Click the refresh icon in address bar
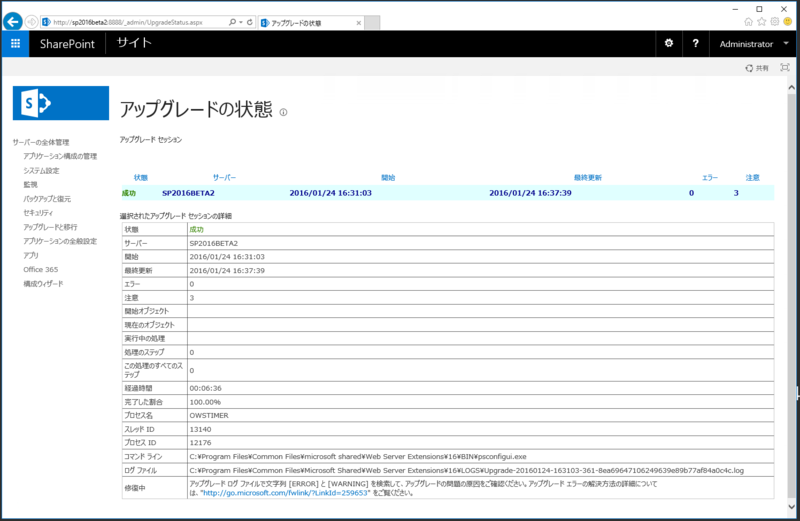This screenshot has width=800, height=521. (x=249, y=22)
